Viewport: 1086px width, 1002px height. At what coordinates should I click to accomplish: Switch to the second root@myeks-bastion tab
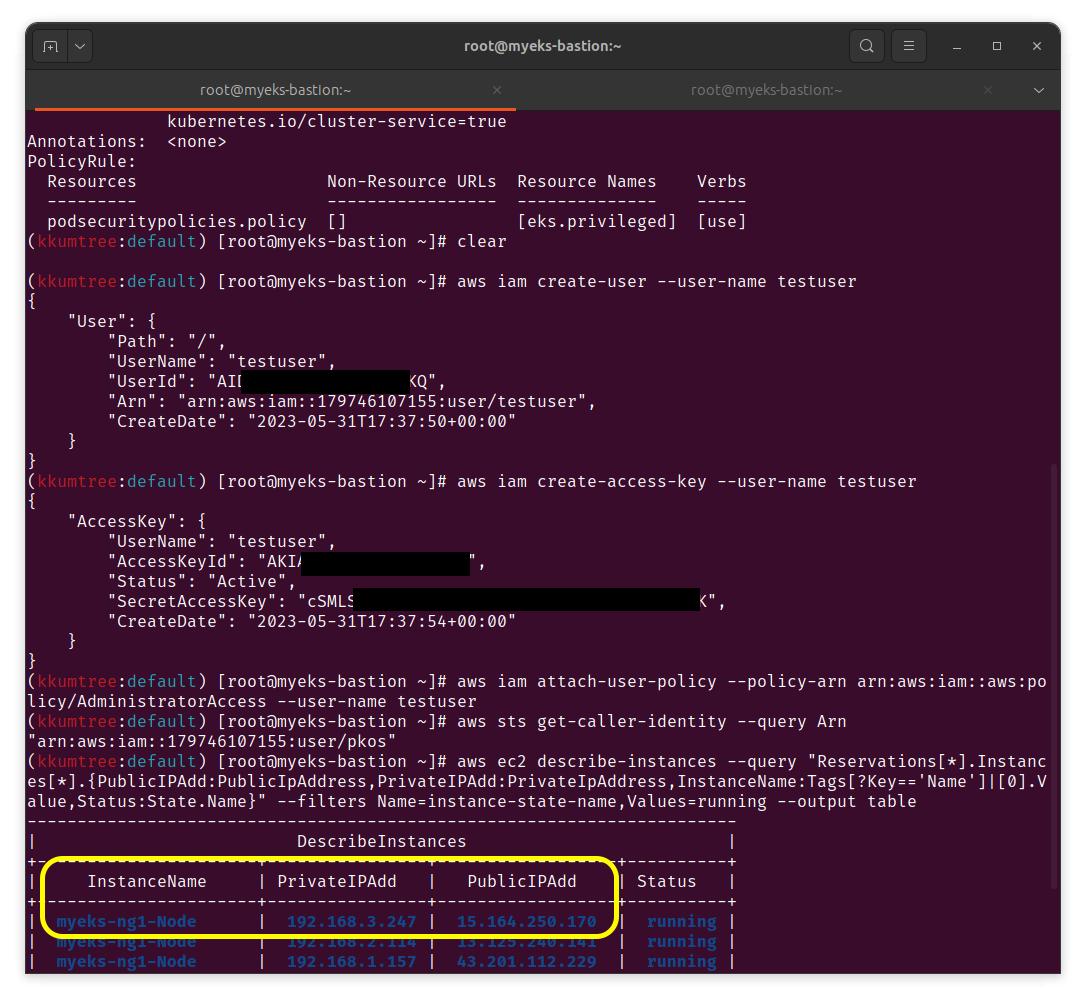tap(766, 90)
